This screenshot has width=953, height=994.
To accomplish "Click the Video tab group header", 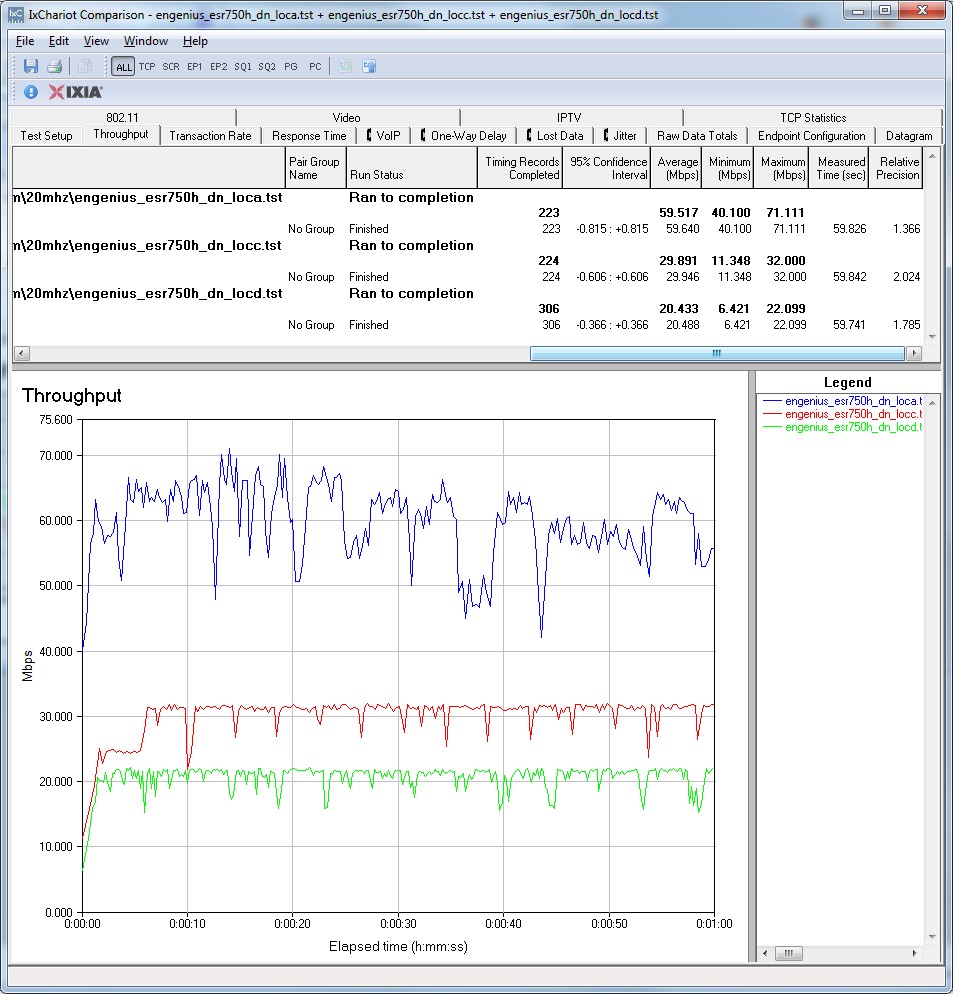I will (346, 117).
